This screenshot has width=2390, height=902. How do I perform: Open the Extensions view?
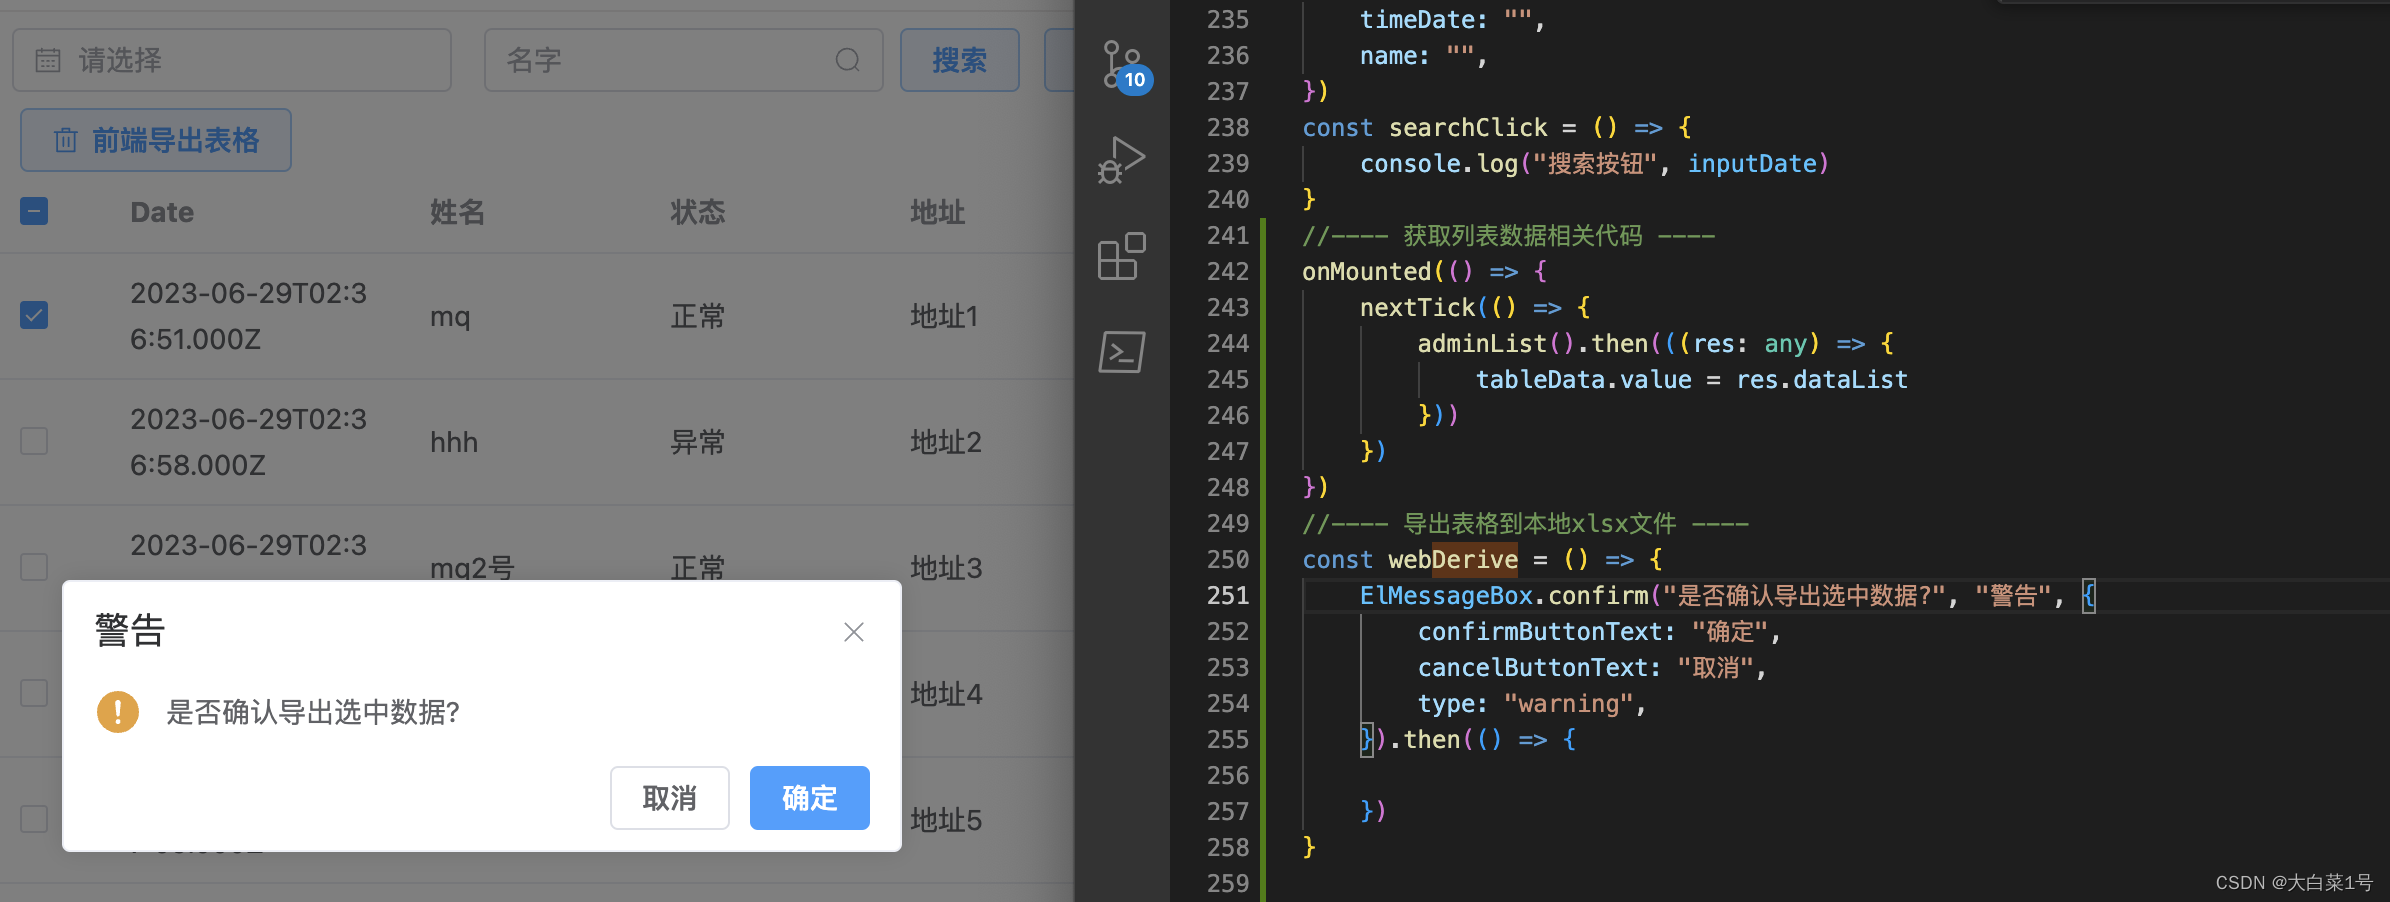click(1122, 257)
